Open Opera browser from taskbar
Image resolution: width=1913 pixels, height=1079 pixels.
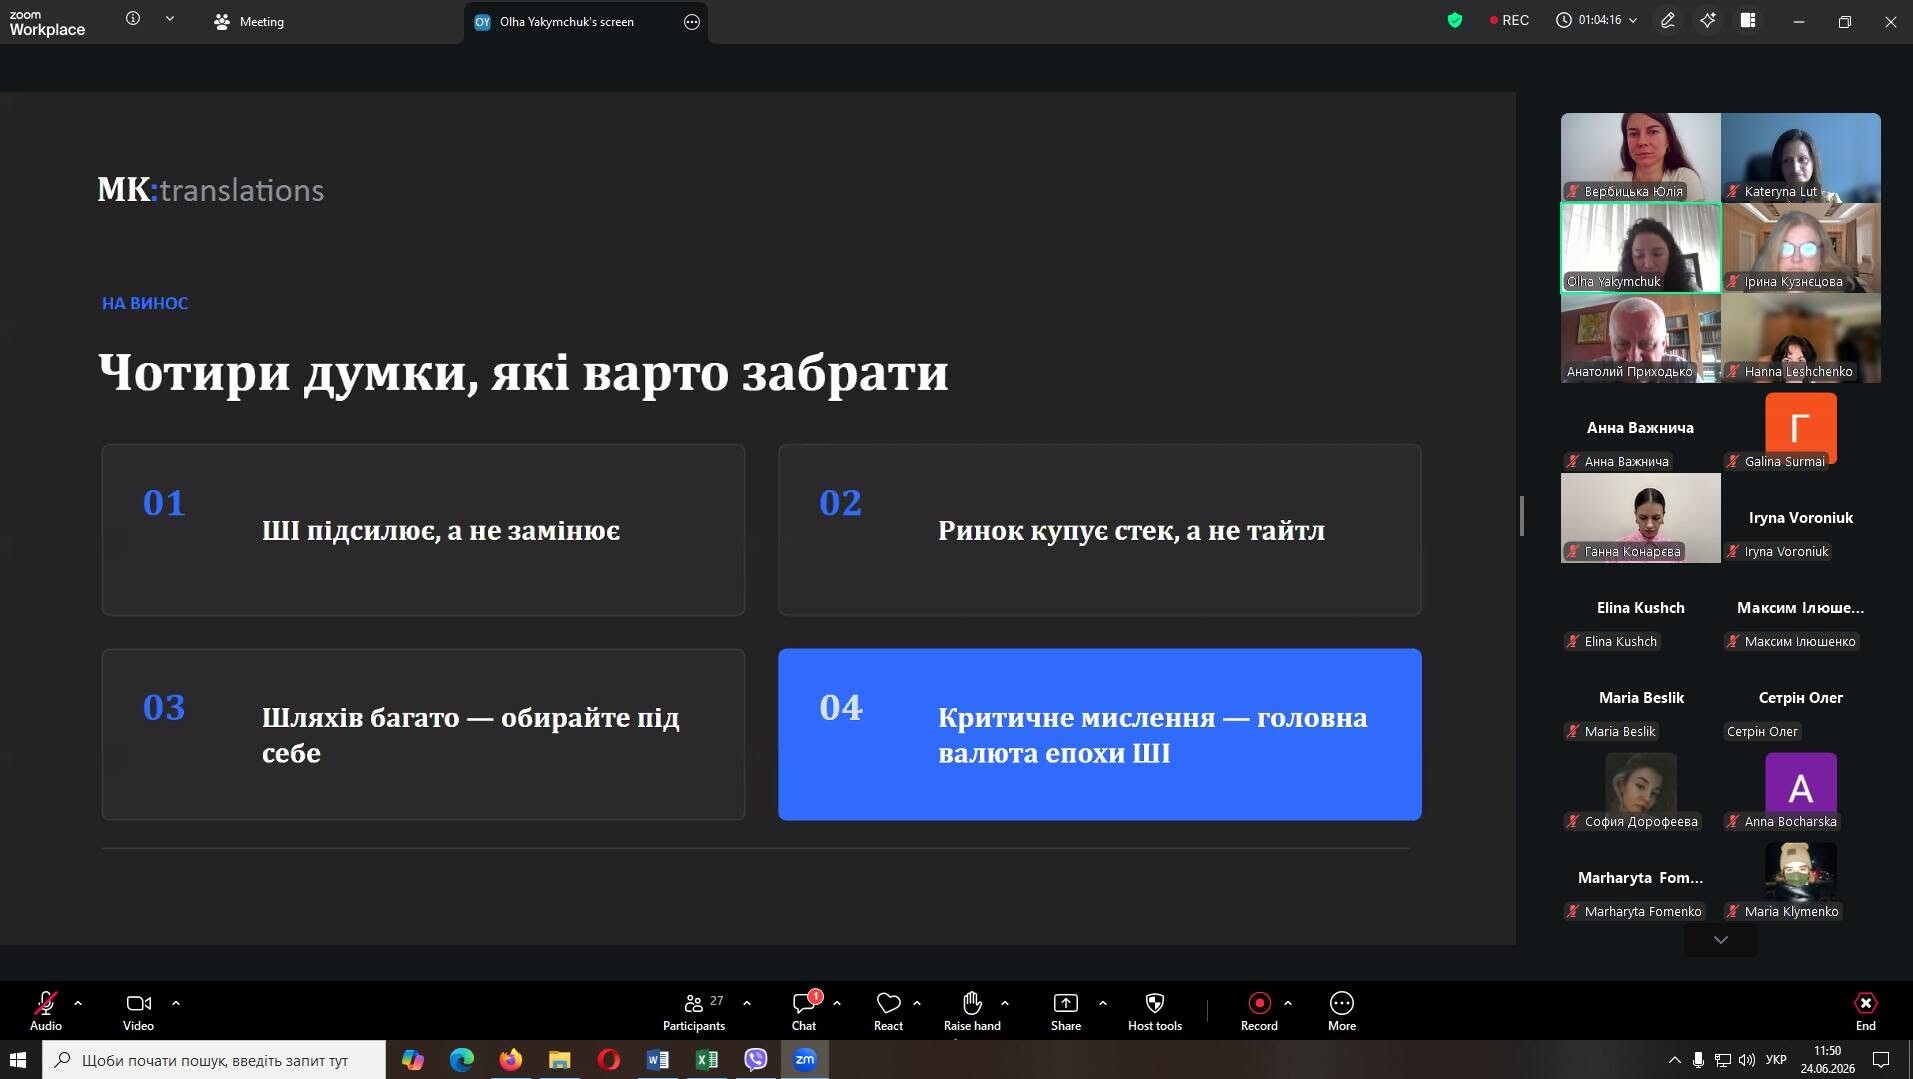(608, 1060)
